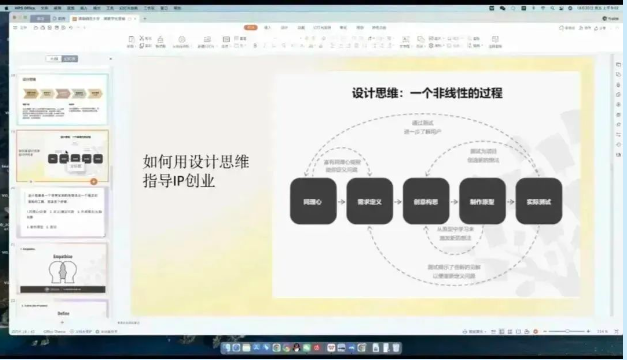Select the highlighted Home ribbon tab
627x360 pixels.
coord(251,27)
